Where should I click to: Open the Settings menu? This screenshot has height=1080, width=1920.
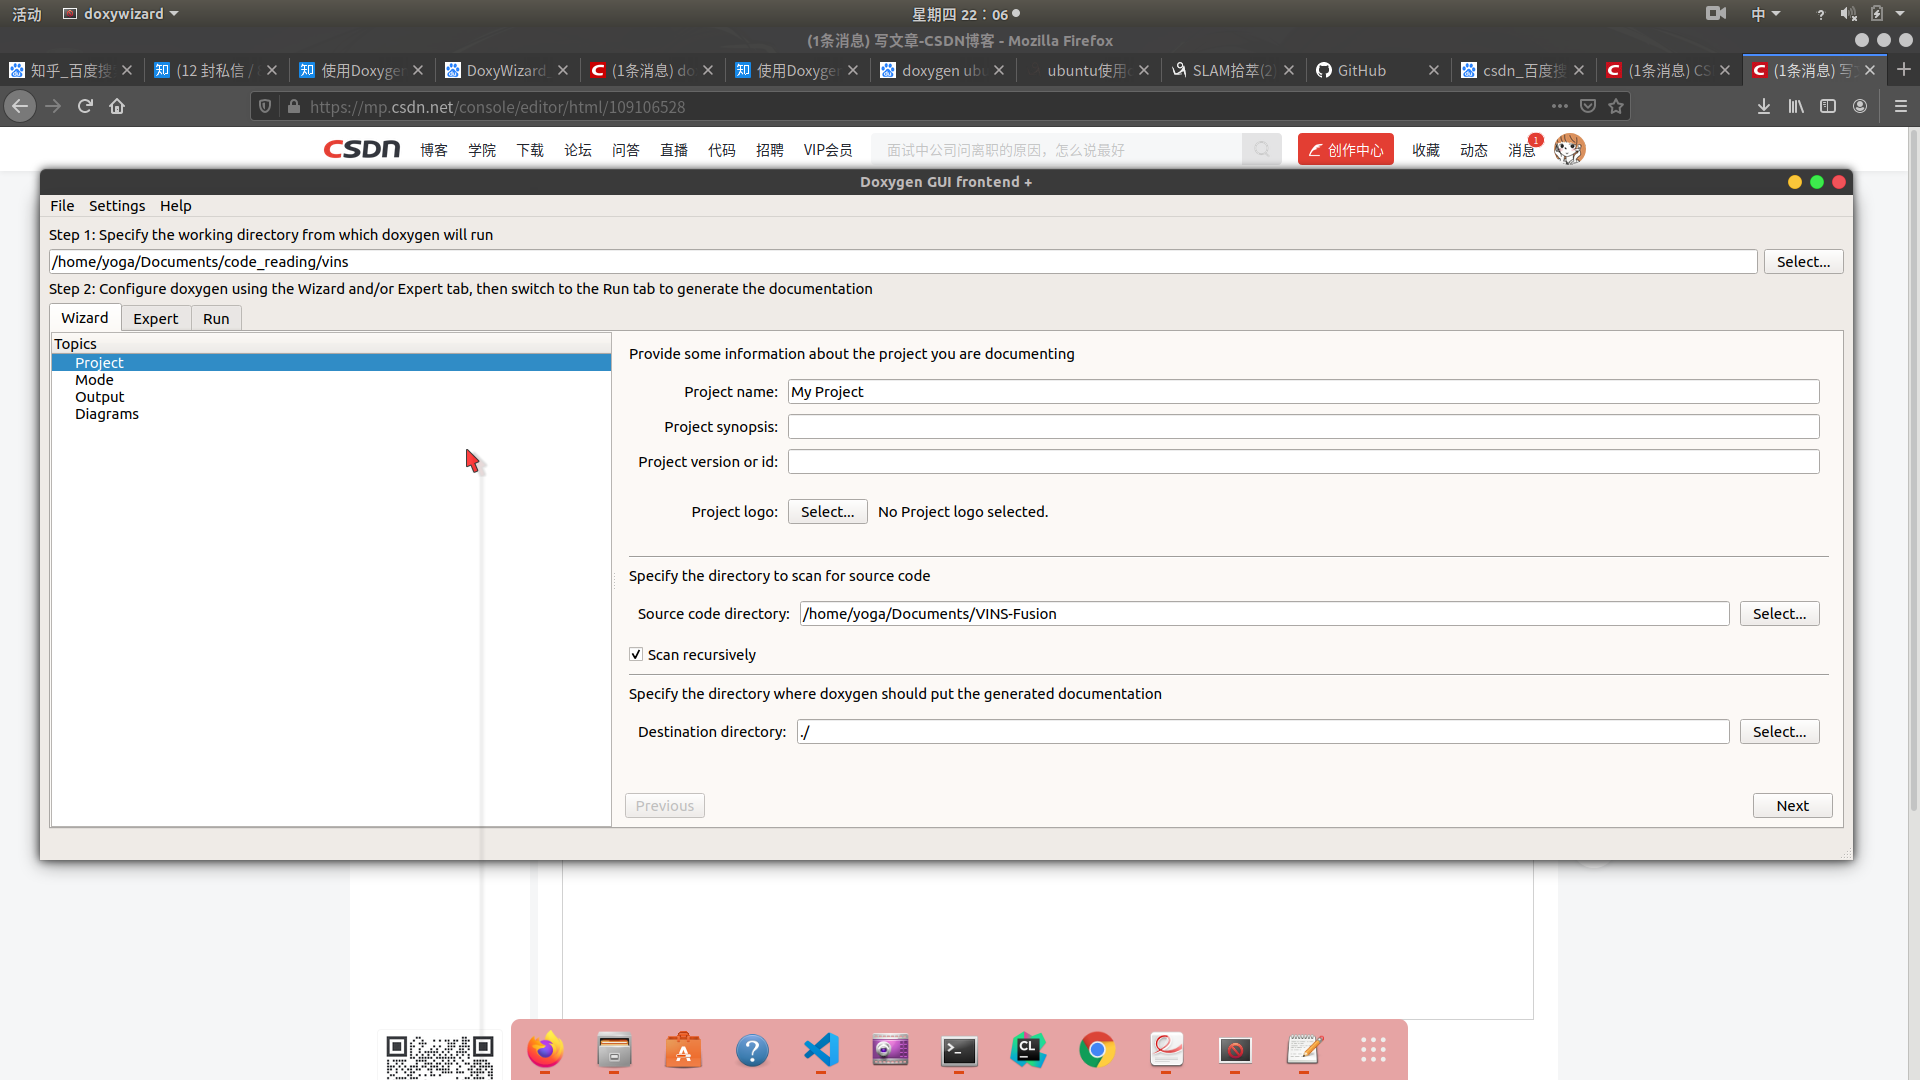(116, 206)
